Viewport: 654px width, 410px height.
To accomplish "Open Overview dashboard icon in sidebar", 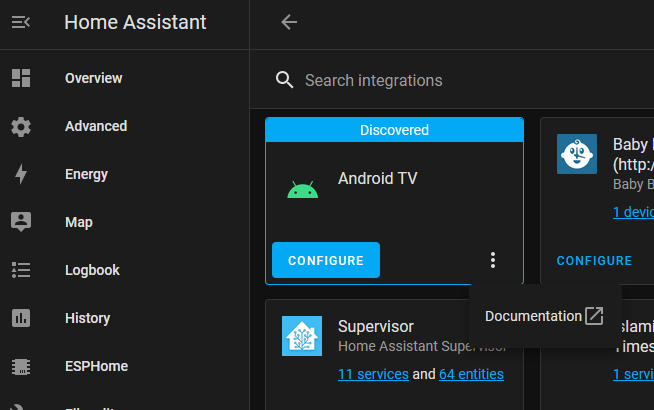I will click(x=21, y=78).
